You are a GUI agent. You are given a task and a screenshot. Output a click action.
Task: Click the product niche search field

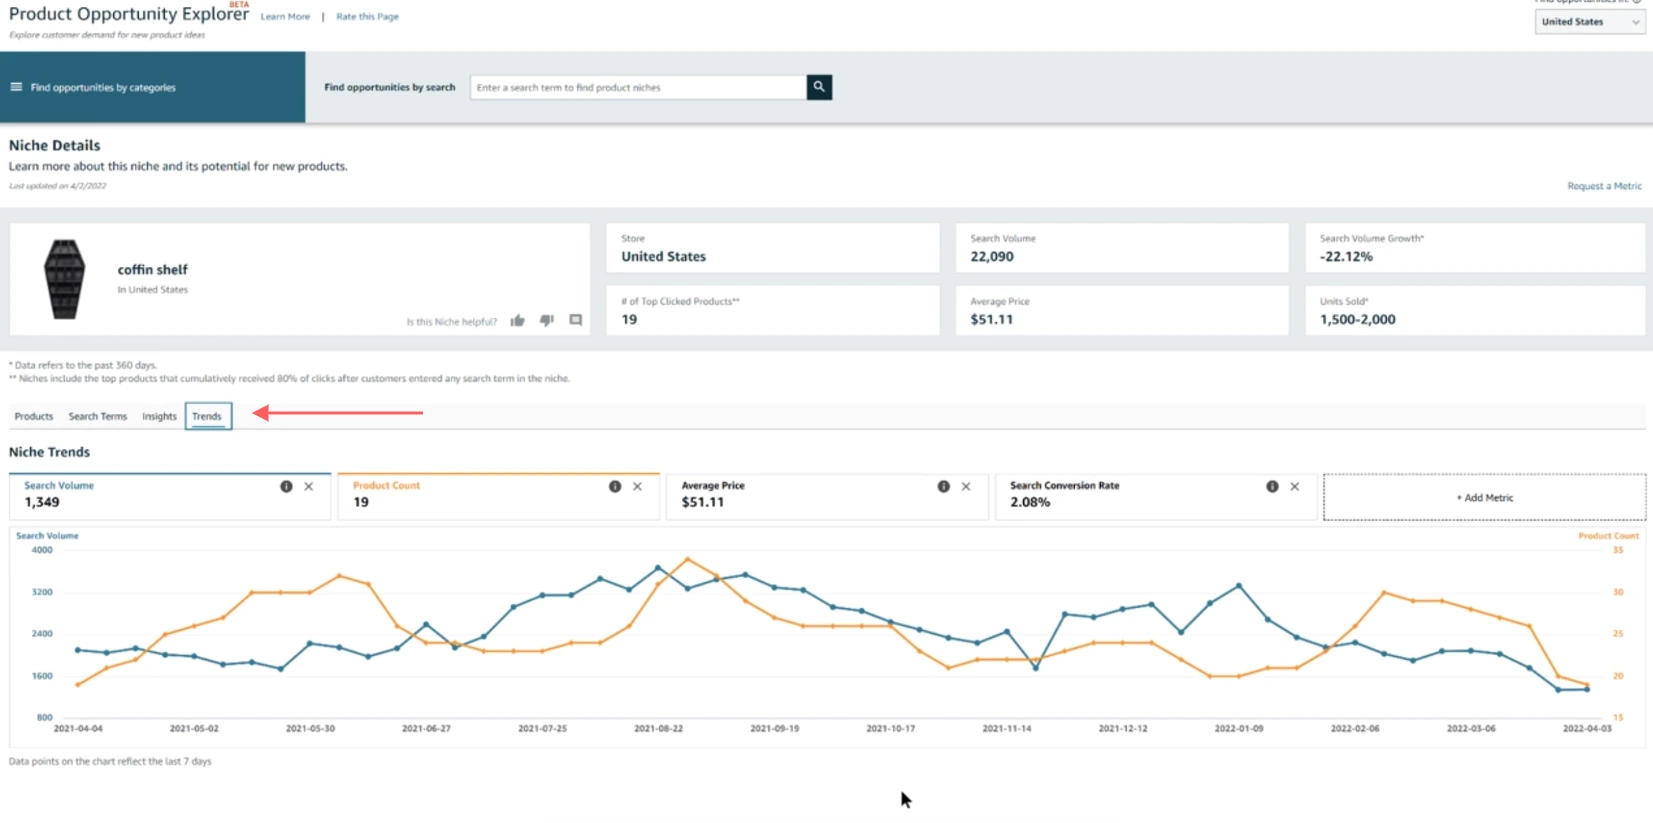638,87
